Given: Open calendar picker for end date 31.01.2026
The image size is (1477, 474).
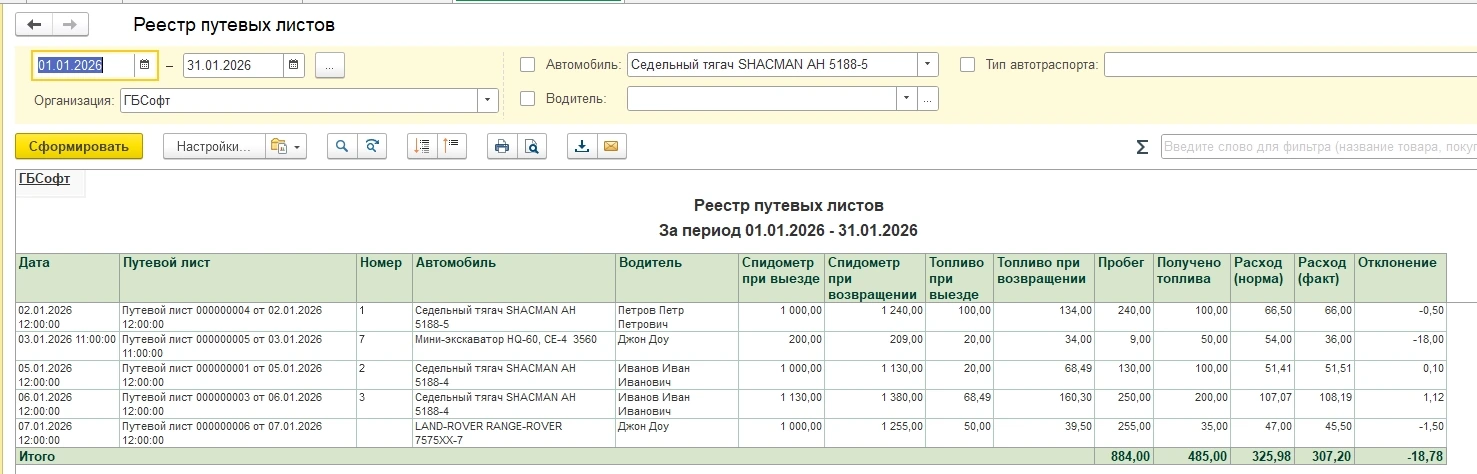Looking at the screenshot, I should tap(293, 65).
